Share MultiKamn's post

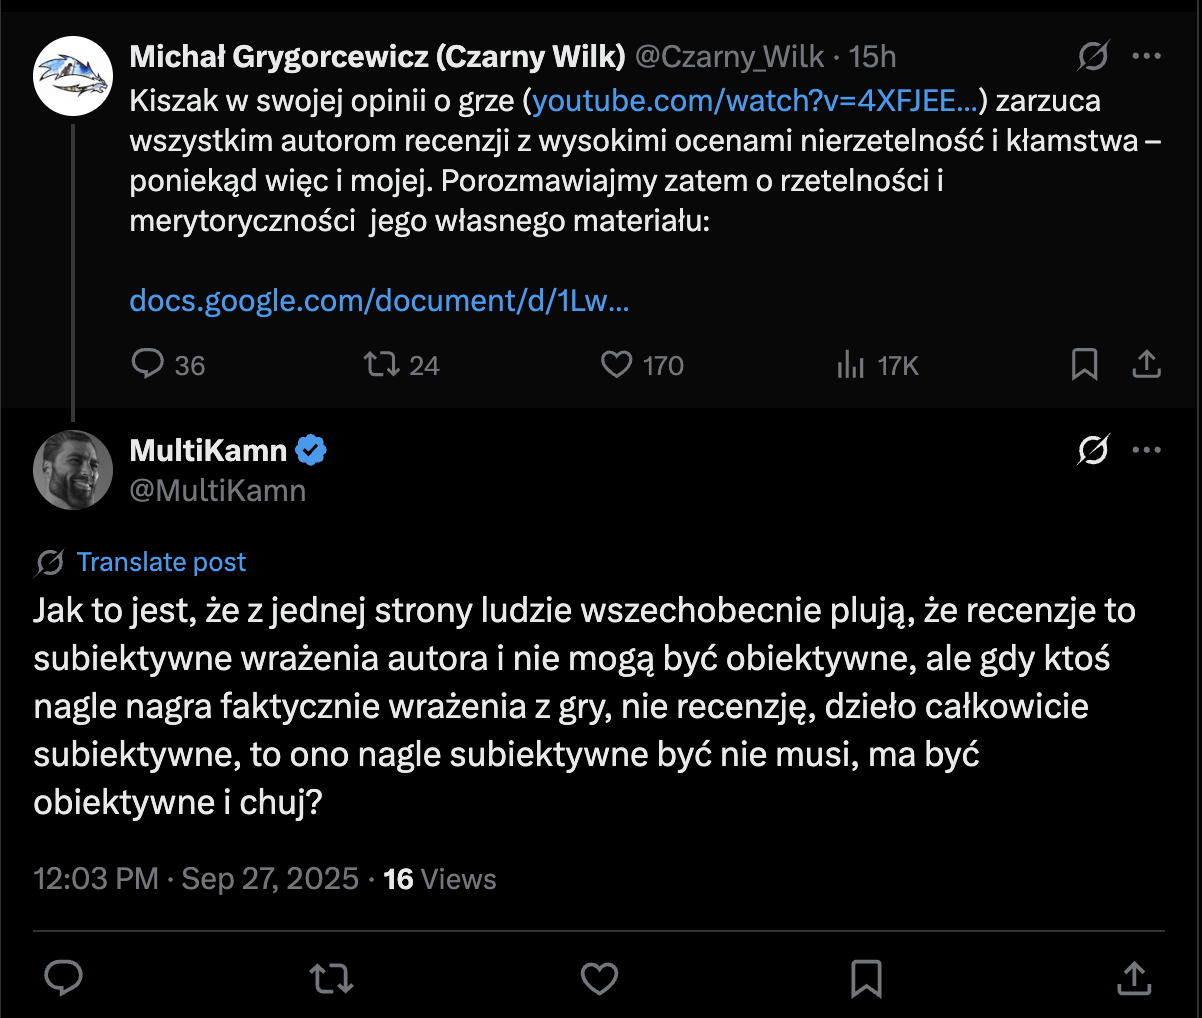(1133, 978)
